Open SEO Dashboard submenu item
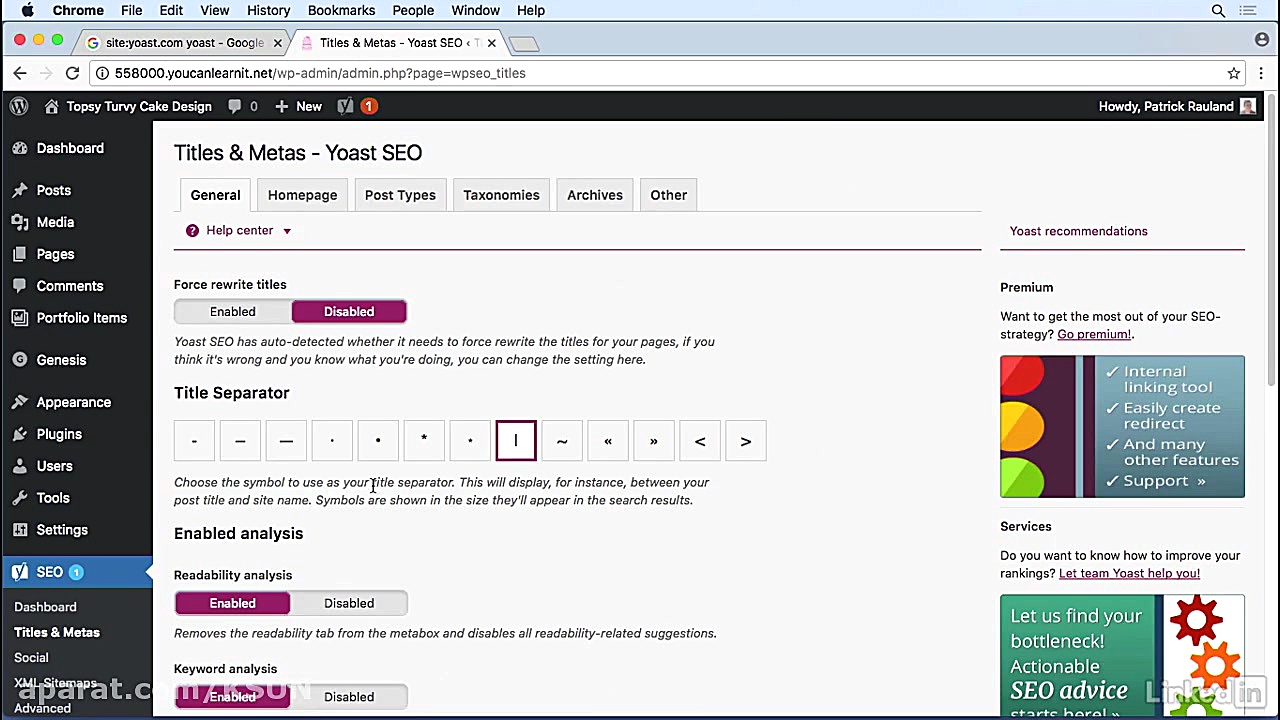 pyautogui.click(x=45, y=607)
